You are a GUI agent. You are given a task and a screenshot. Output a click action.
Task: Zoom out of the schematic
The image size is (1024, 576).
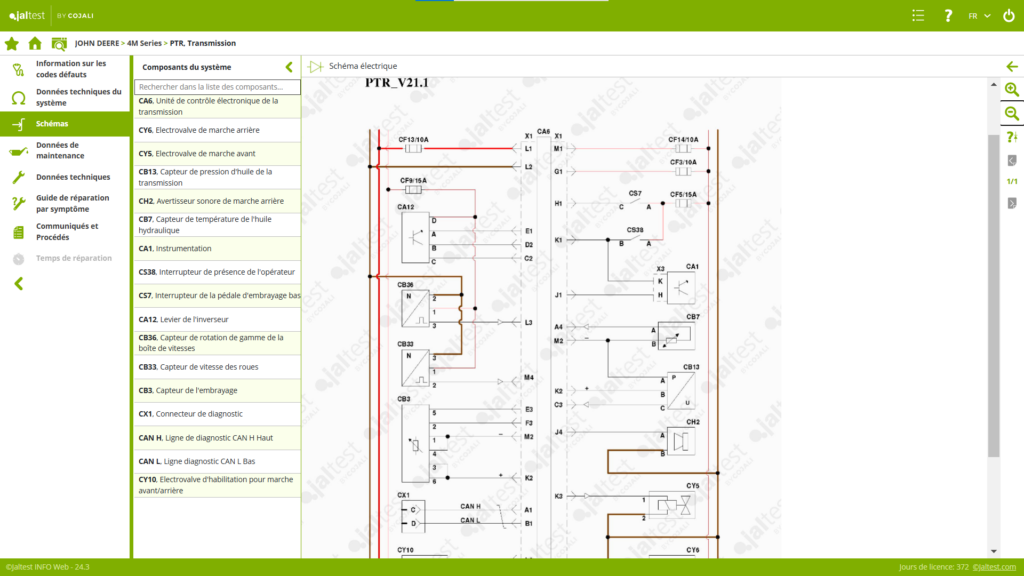1012,114
